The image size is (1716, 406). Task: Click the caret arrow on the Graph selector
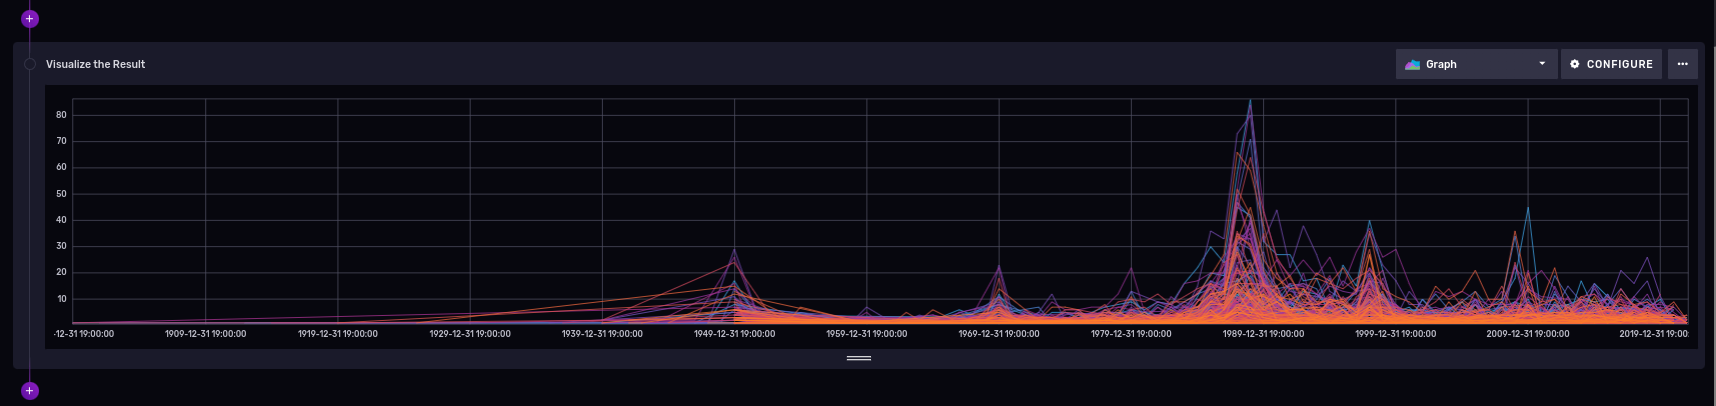point(1542,64)
